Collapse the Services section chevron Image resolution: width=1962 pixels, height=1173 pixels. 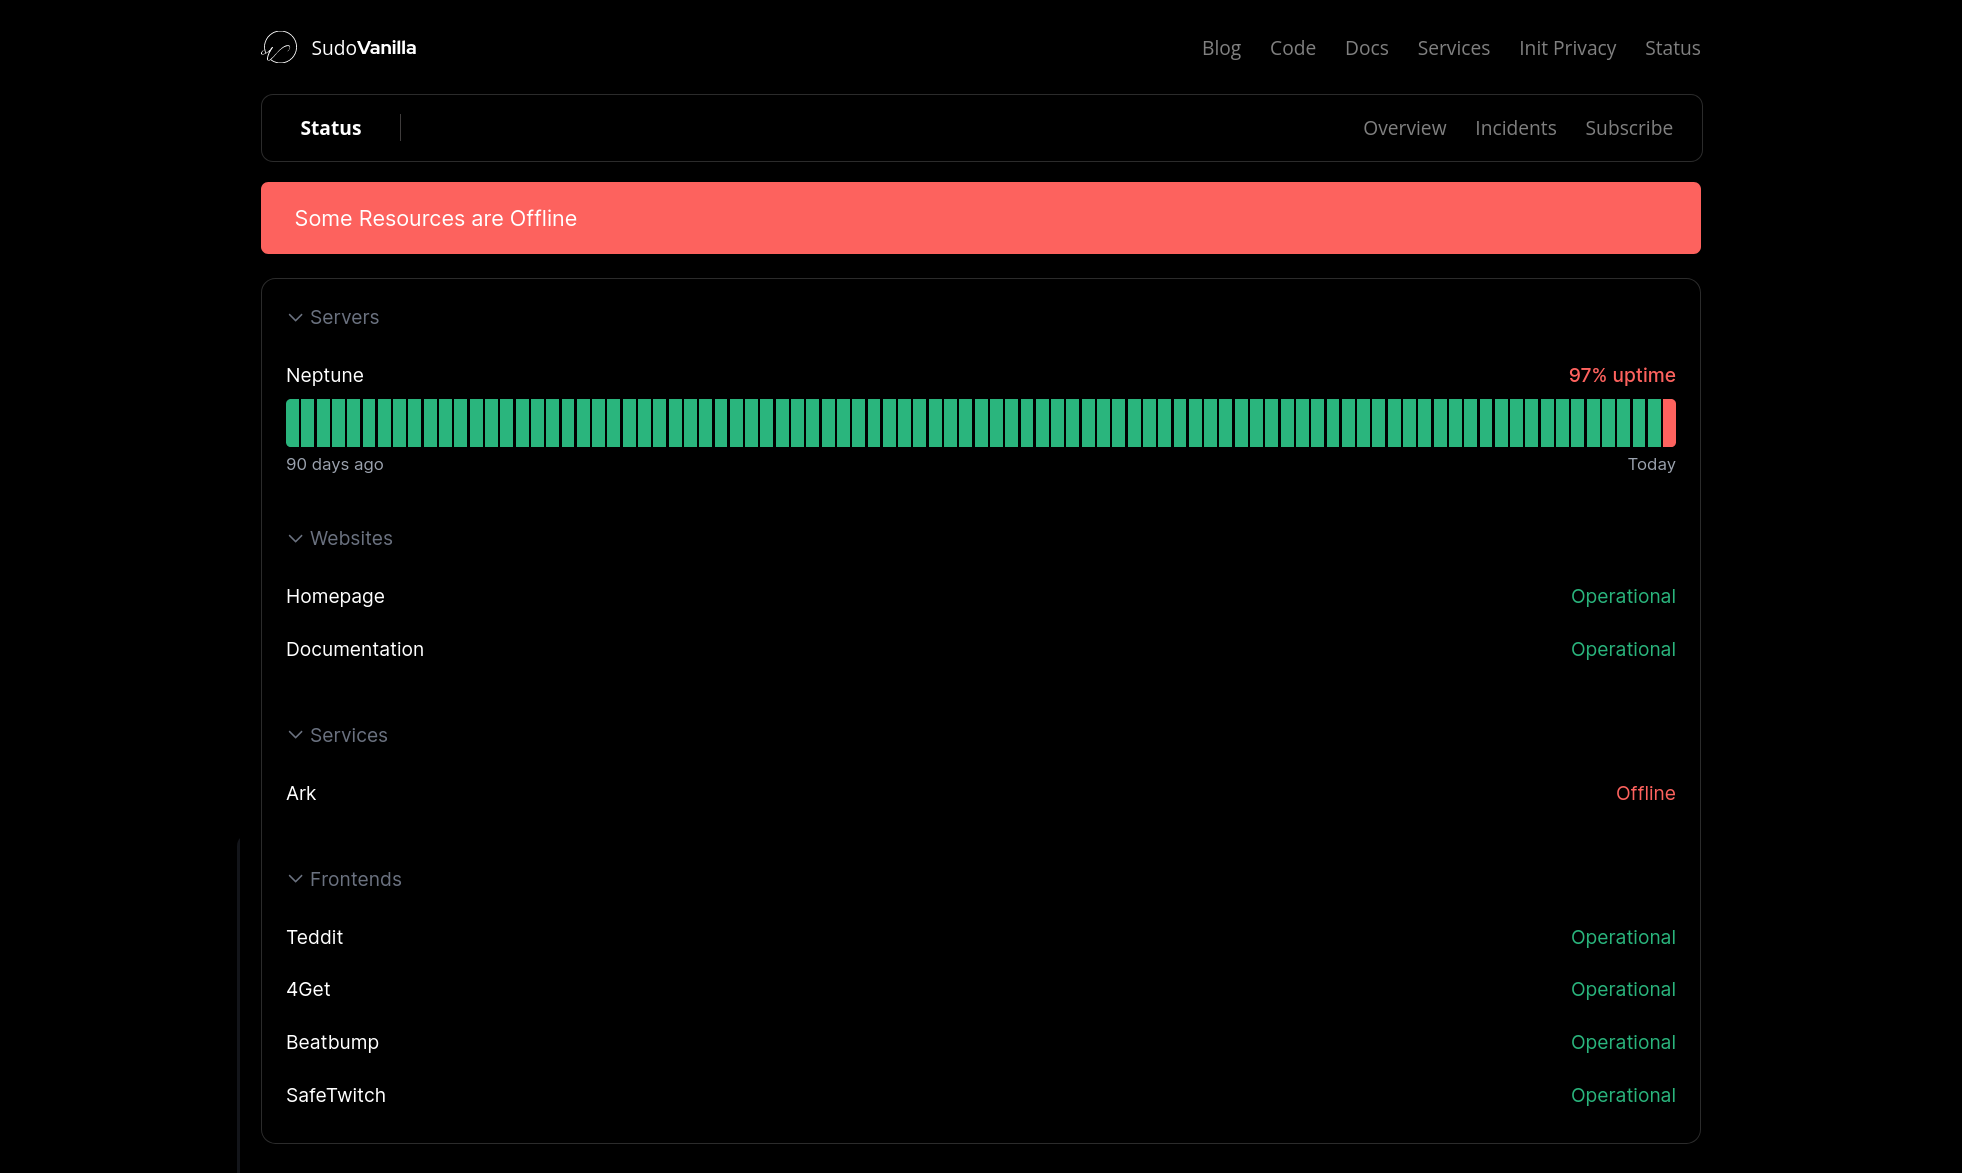(x=295, y=735)
